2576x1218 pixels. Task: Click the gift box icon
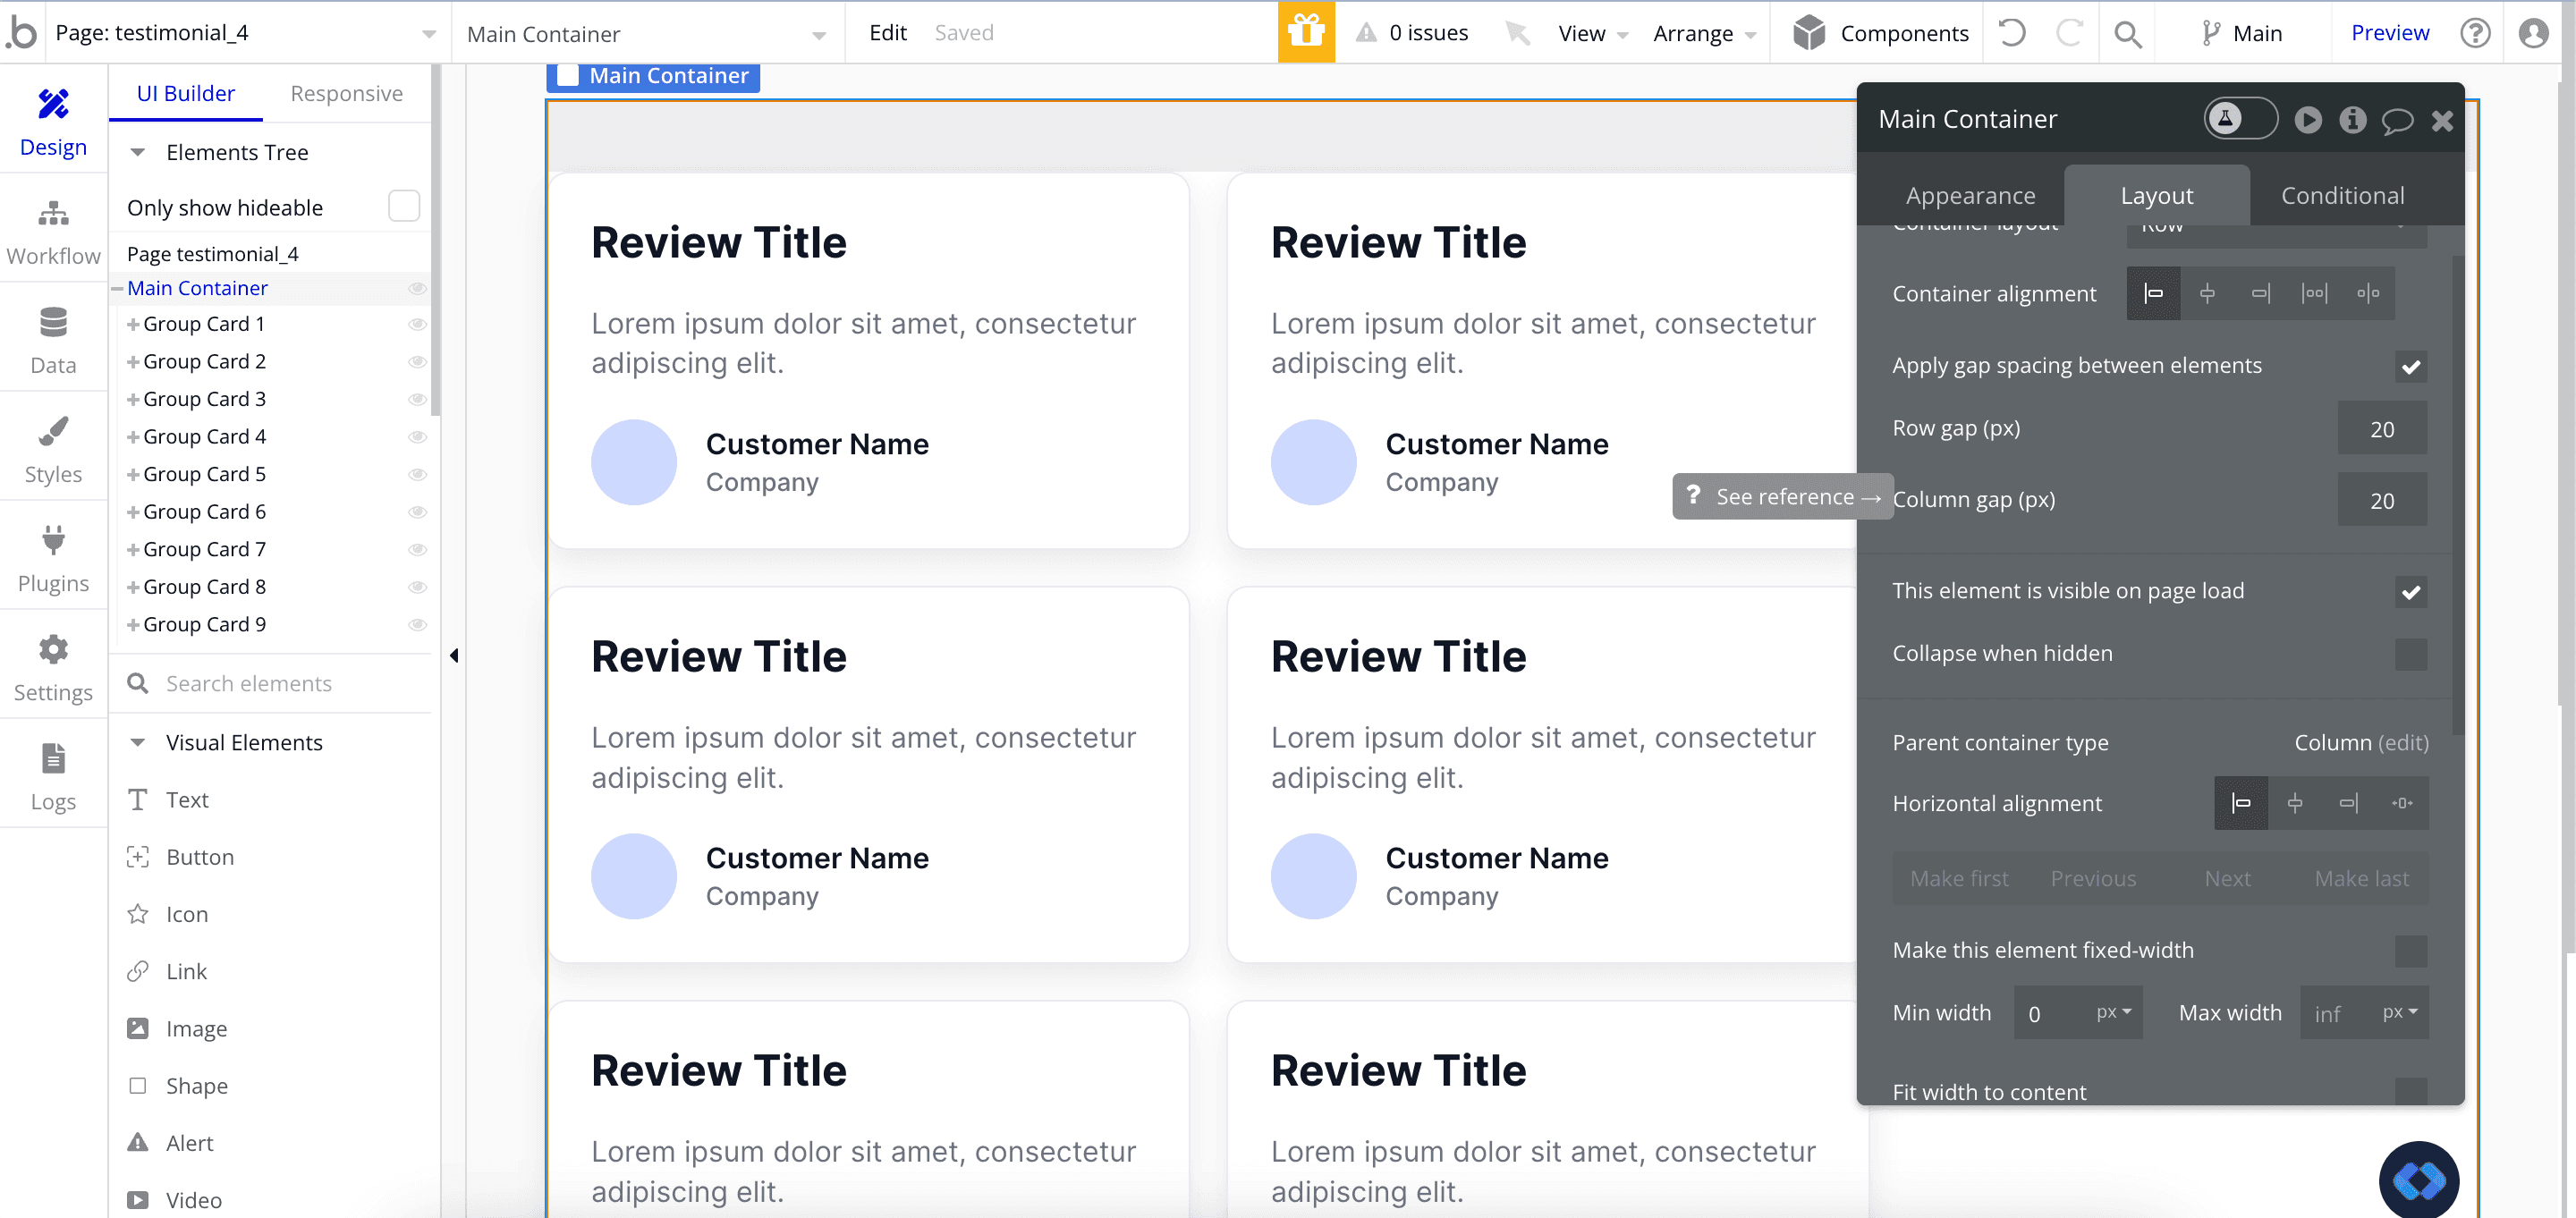click(x=1305, y=32)
